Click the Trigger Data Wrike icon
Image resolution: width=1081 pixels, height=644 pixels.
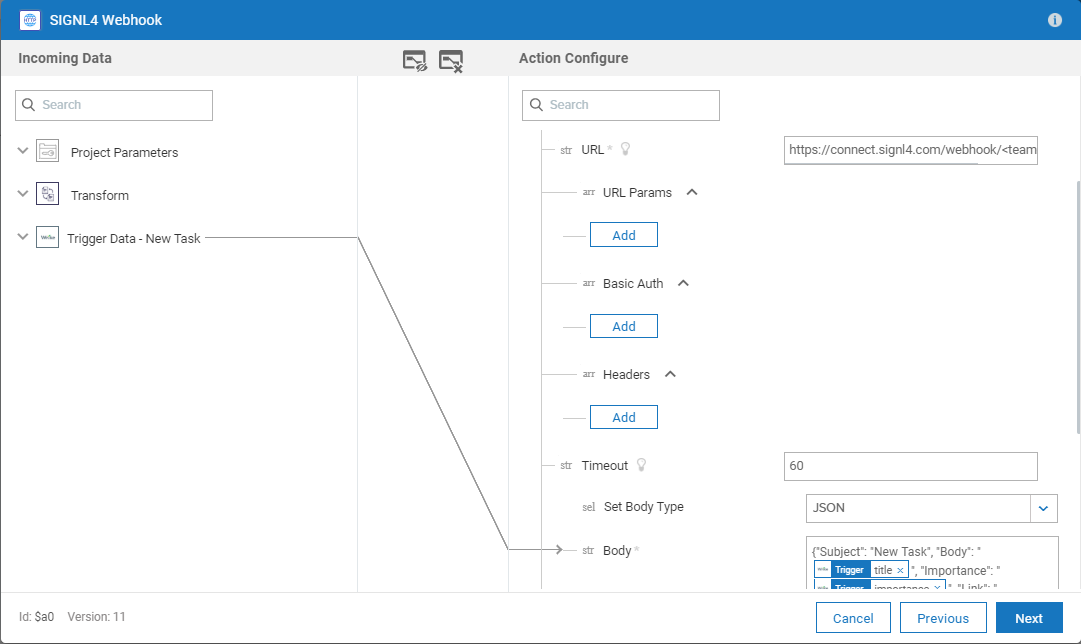pyautogui.click(x=48, y=237)
